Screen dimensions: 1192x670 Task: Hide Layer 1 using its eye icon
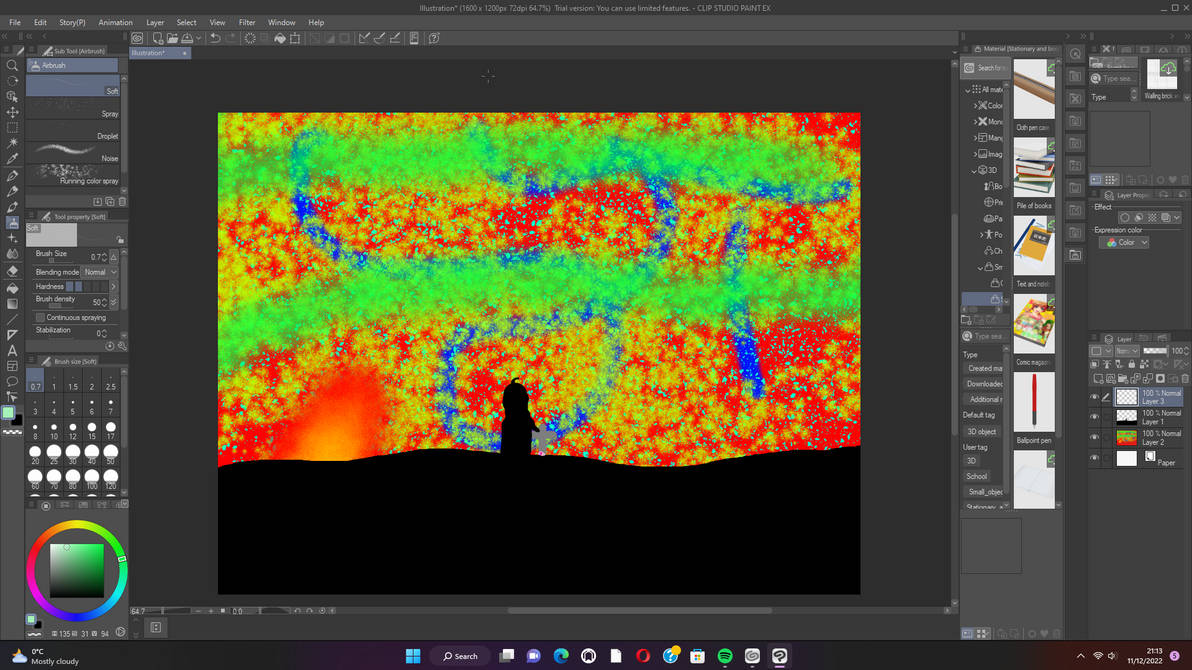(1094, 417)
